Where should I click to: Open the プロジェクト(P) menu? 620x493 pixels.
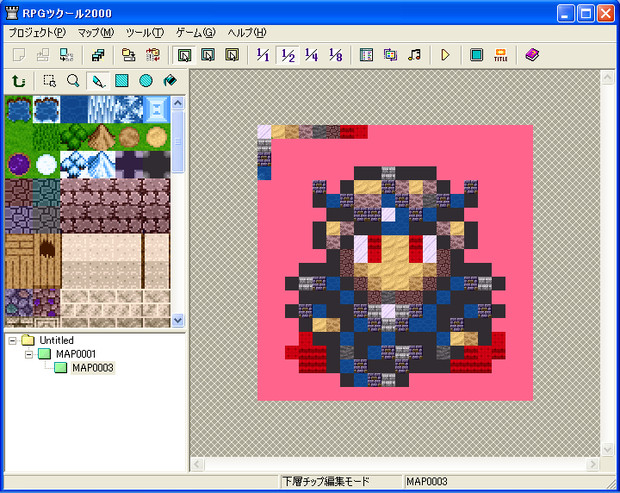pyautogui.click(x=37, y=32)
